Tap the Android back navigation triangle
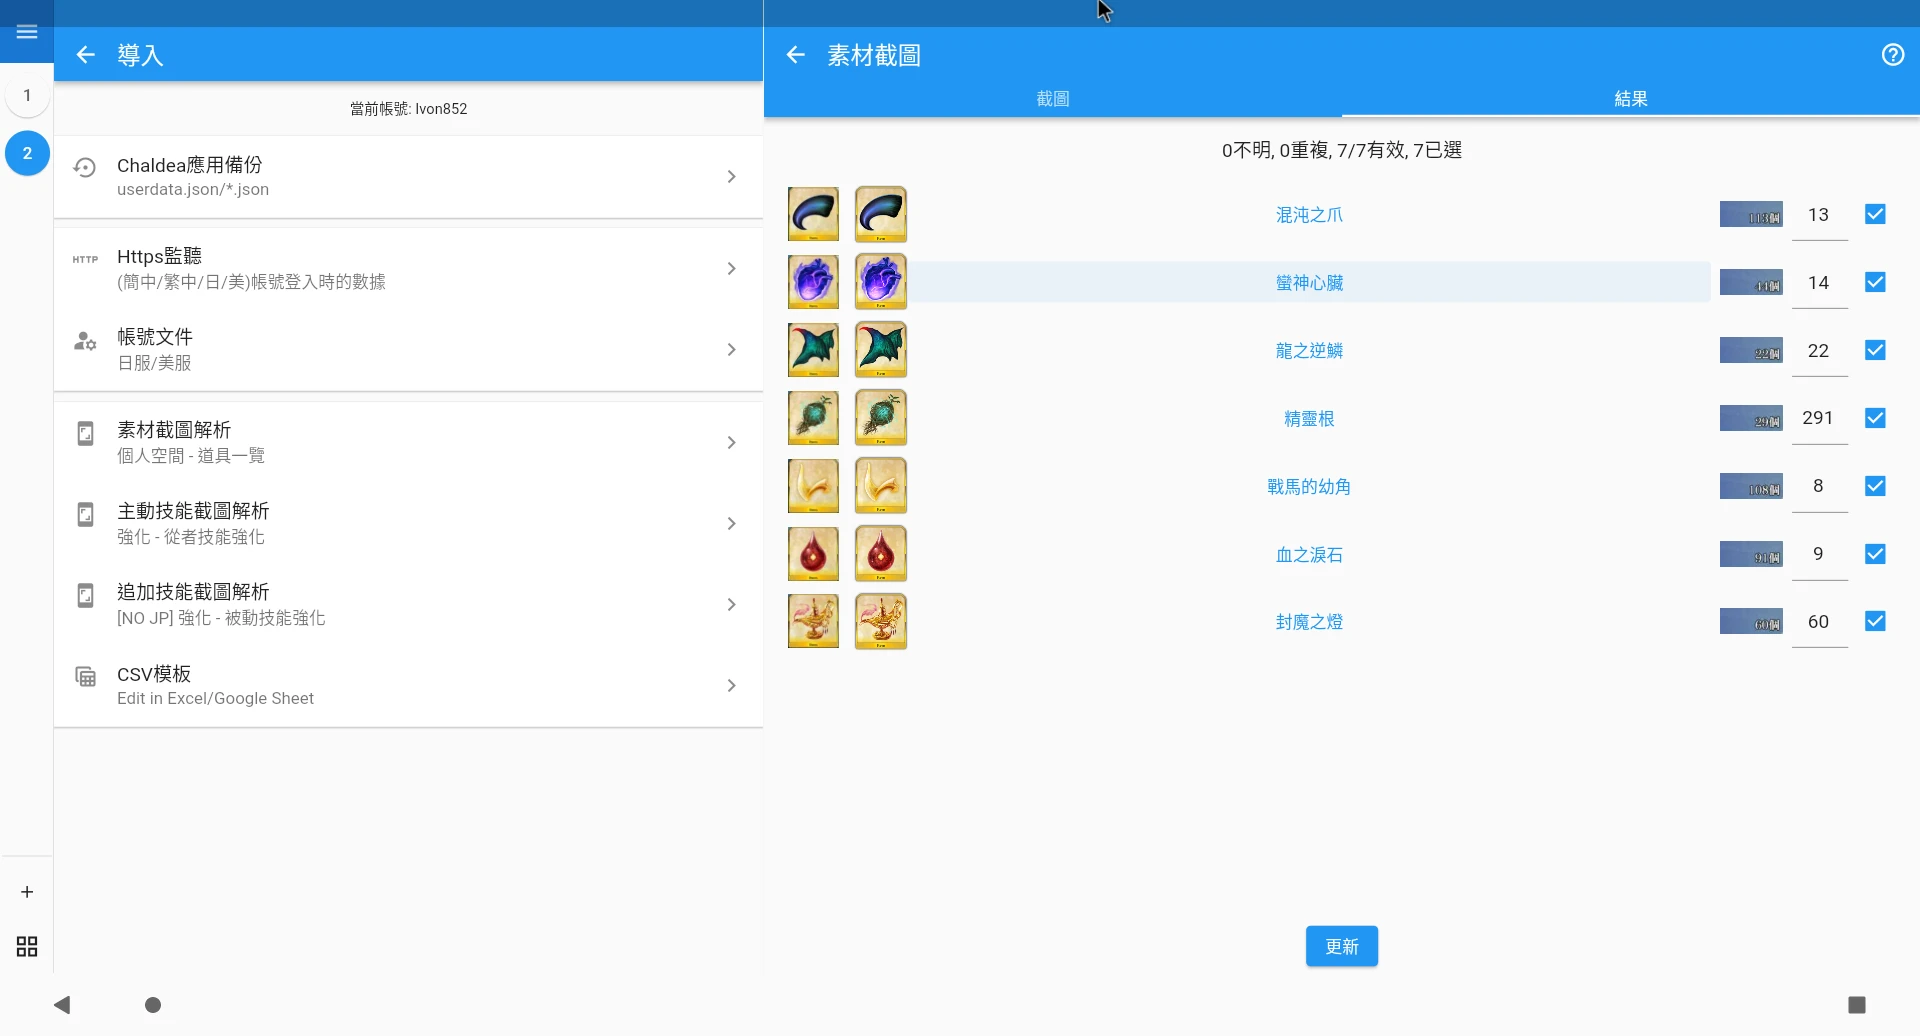The height and width of the screenshot is (1036, 1920). (x=62, y=1005)
